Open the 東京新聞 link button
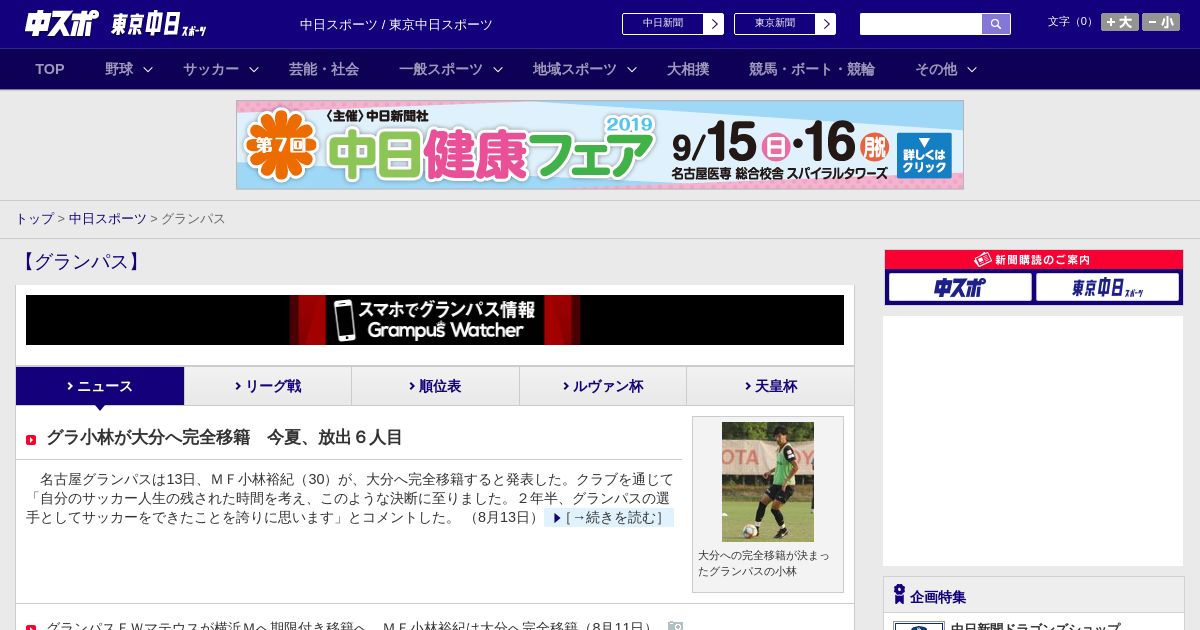This screenshot has height=630, width=1200. [x=774, y=24]
